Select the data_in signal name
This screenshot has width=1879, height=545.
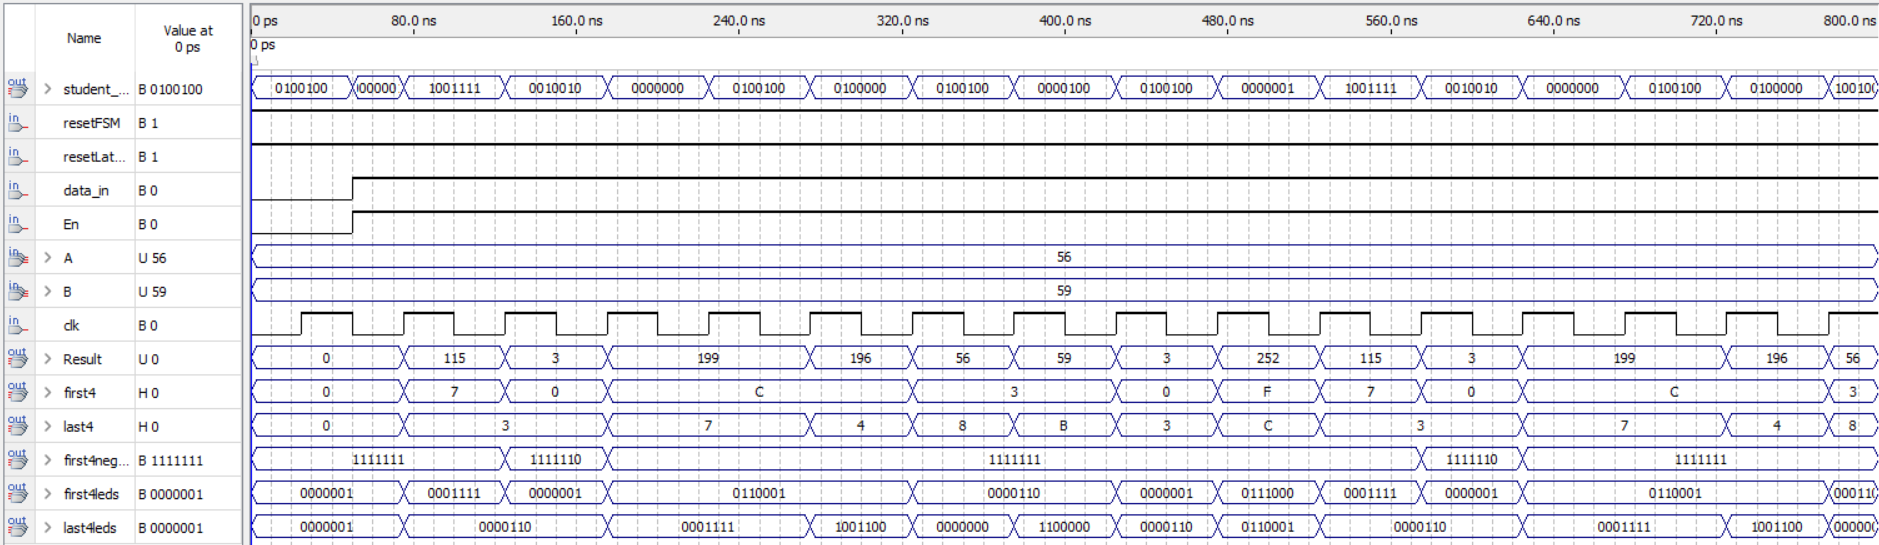(86, 190)
